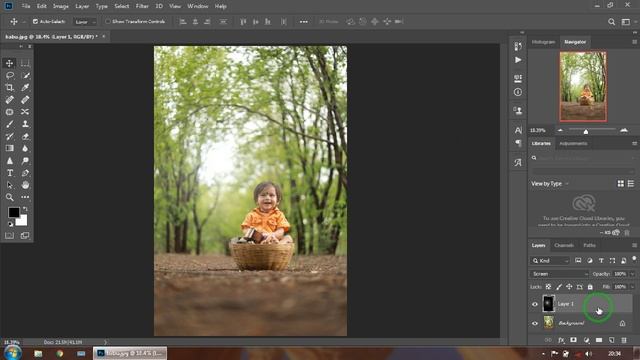Switch to the Paths tab
The image size is (640, 360).
(x=589, y=245)
